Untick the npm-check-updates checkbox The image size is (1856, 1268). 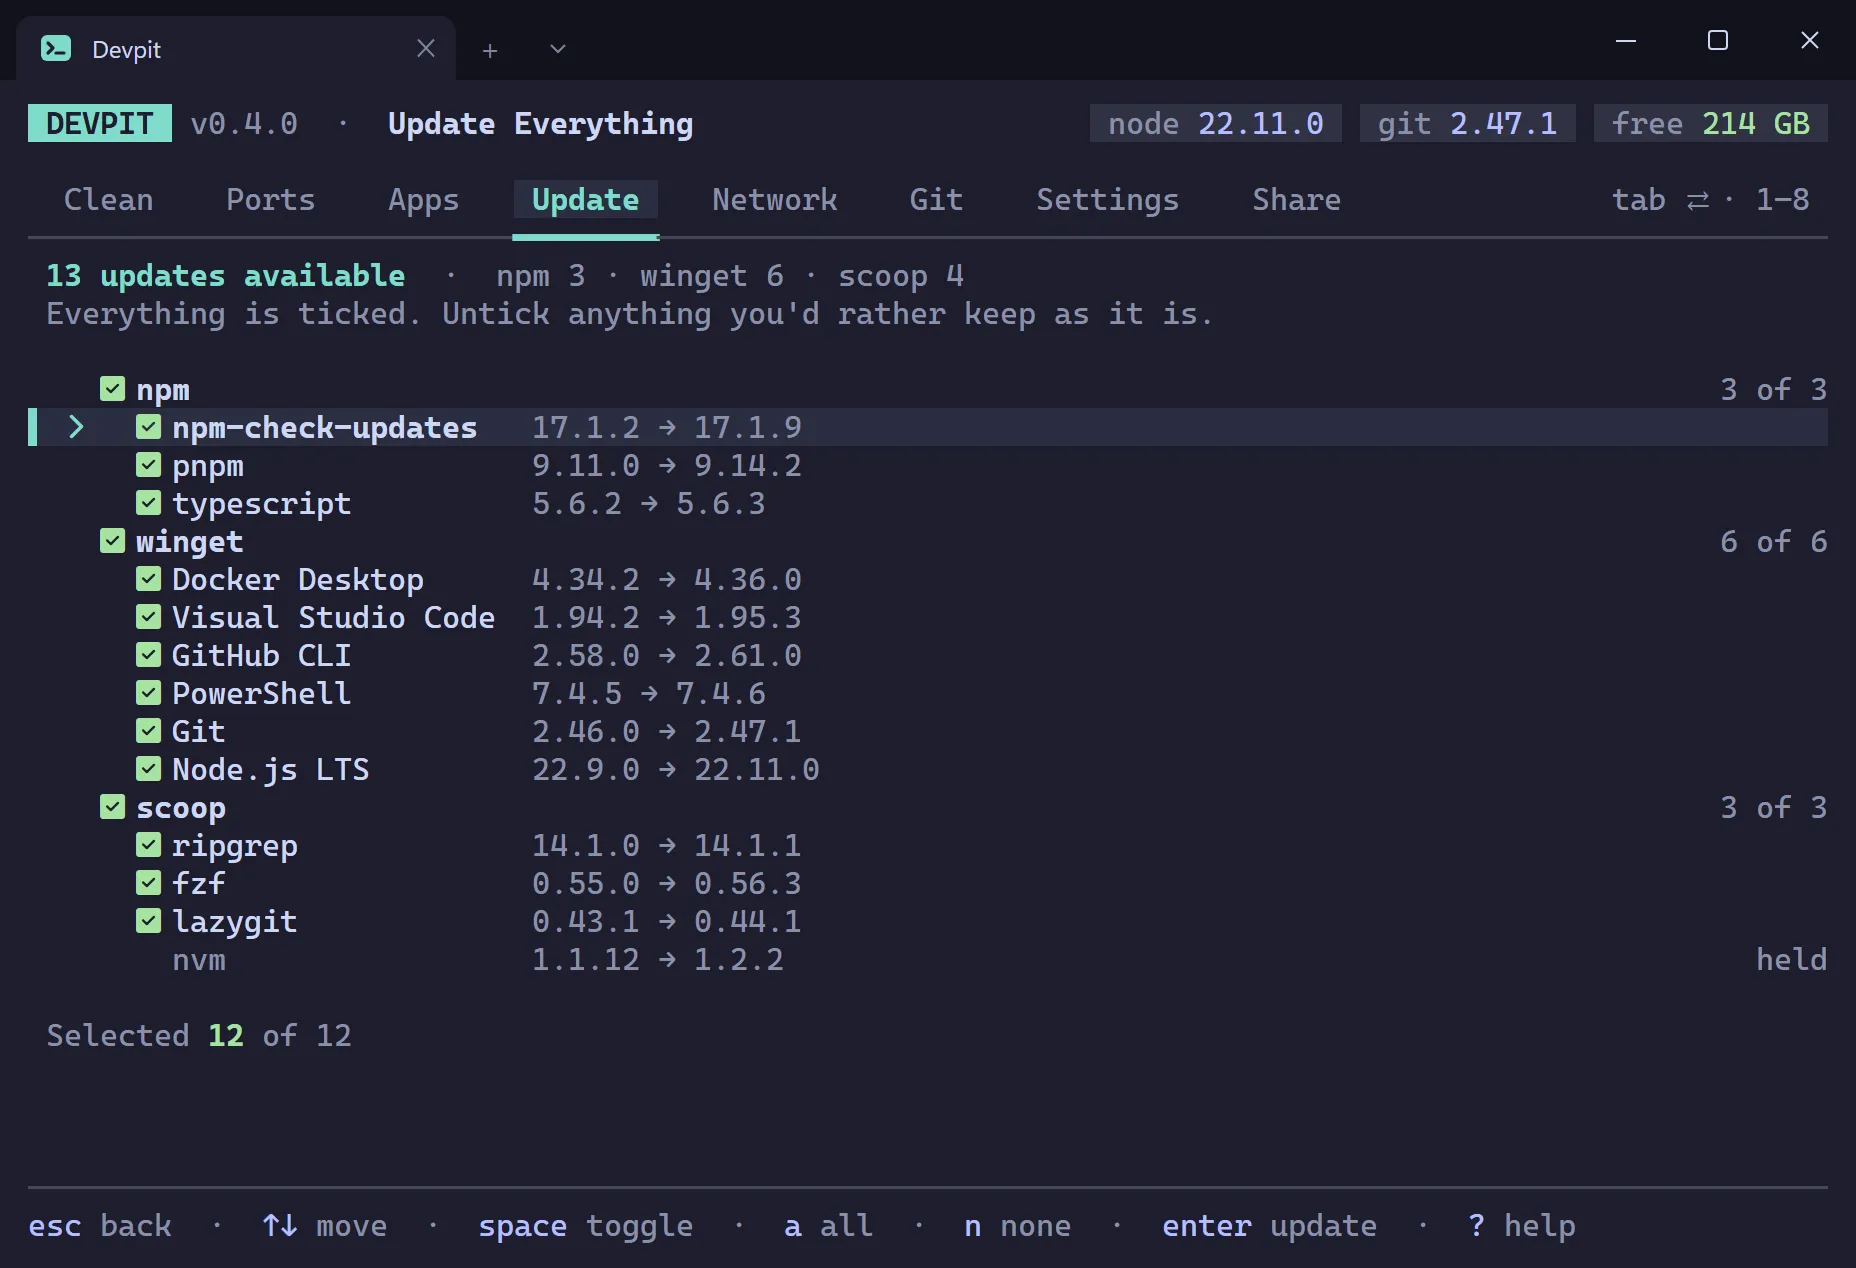click(x=149, y=427)
